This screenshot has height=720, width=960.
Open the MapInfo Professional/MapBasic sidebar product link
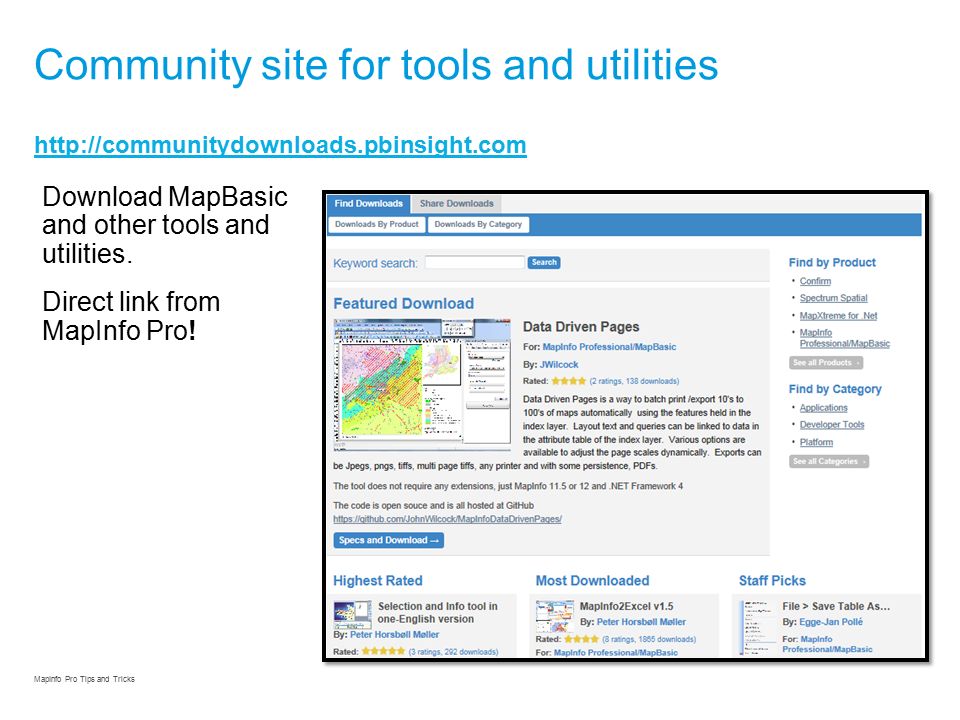click(844, 338)
